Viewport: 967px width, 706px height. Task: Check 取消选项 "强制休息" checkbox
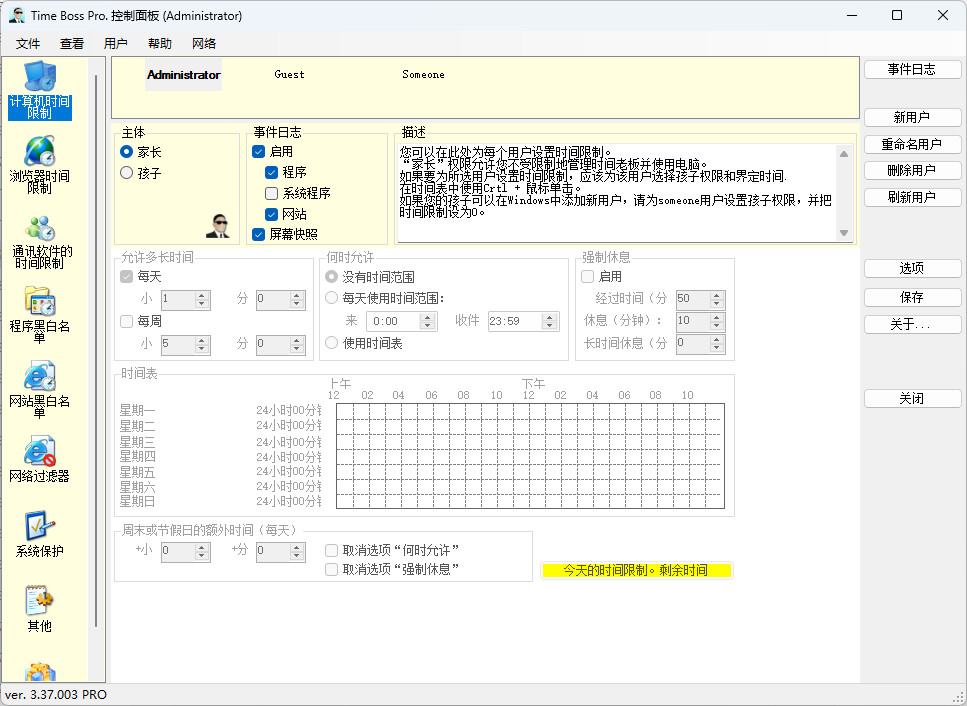pyautogui.click(x=331, y=569)
